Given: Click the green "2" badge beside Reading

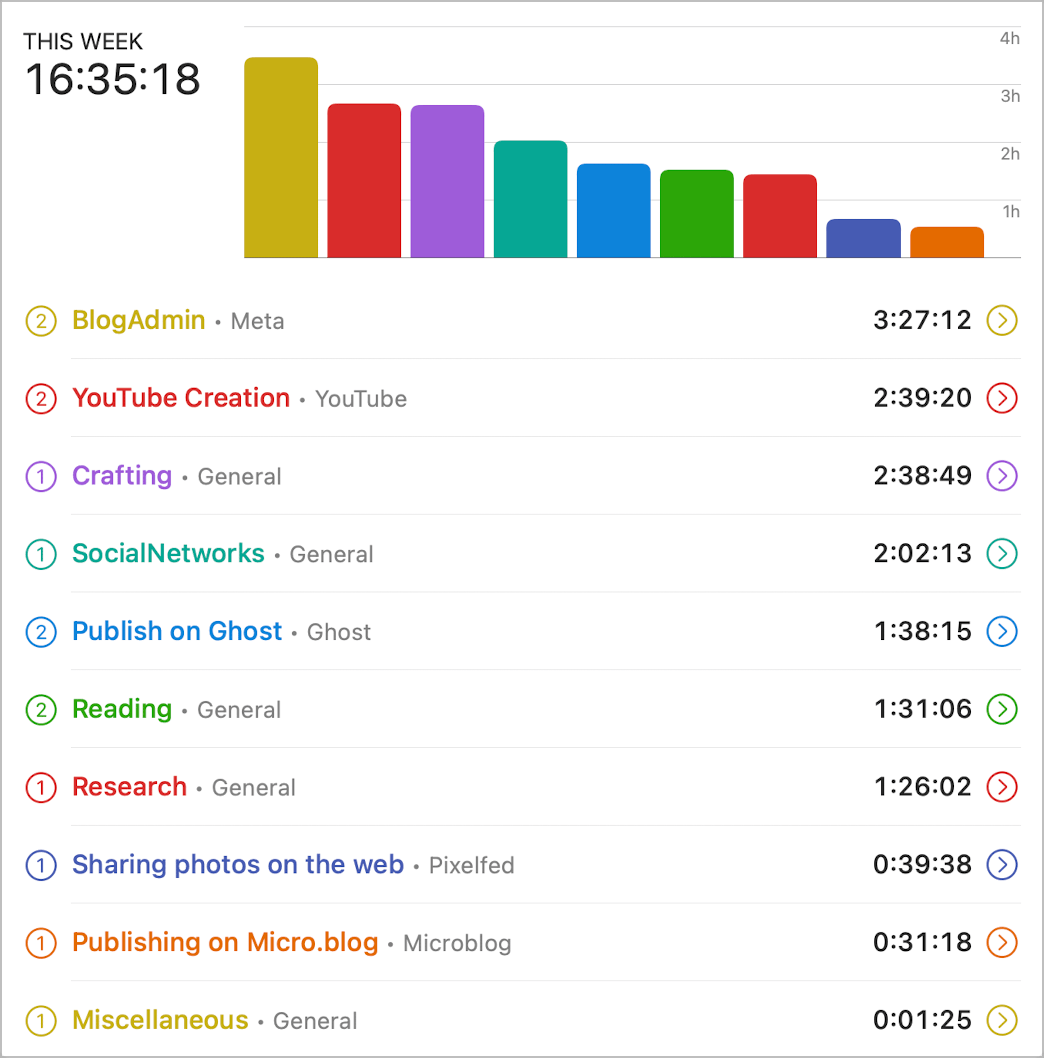Looking at the screenshot, I should [x=40, y=709].
